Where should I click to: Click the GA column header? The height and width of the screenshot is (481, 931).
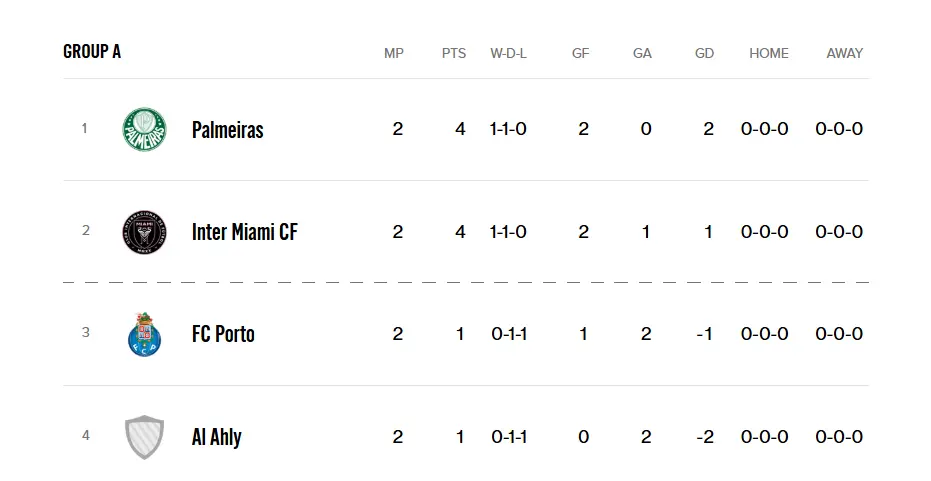pos(642,53)
